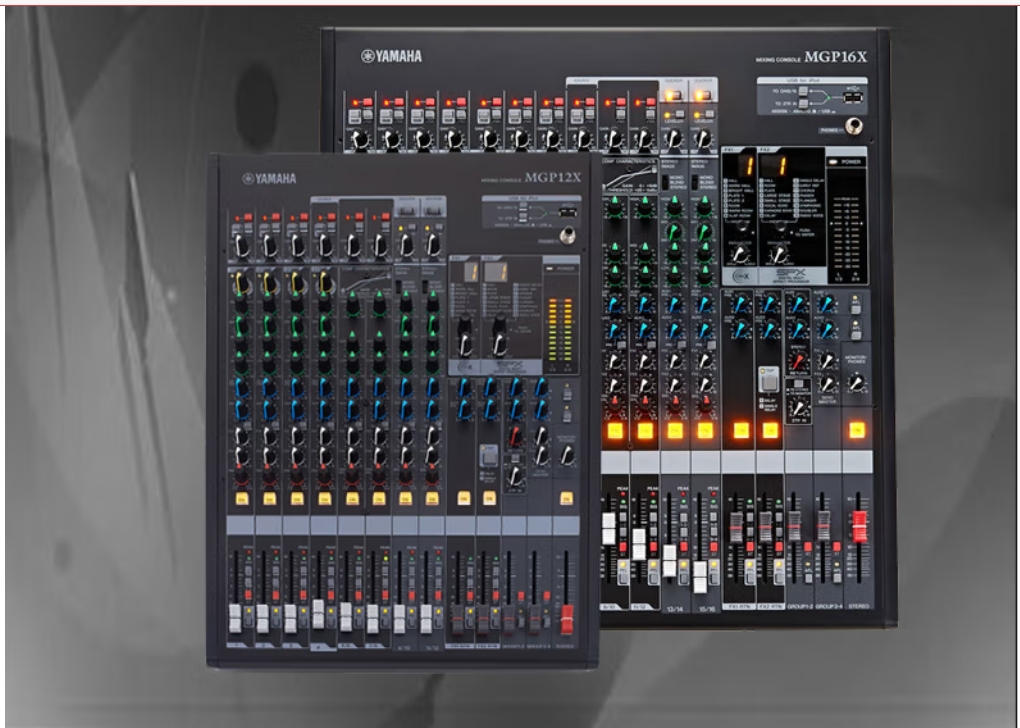Click the Yamaha logo on the MGP12X console
The height and width of the screenshot is (728, 1020).
[x=269, y=179]
